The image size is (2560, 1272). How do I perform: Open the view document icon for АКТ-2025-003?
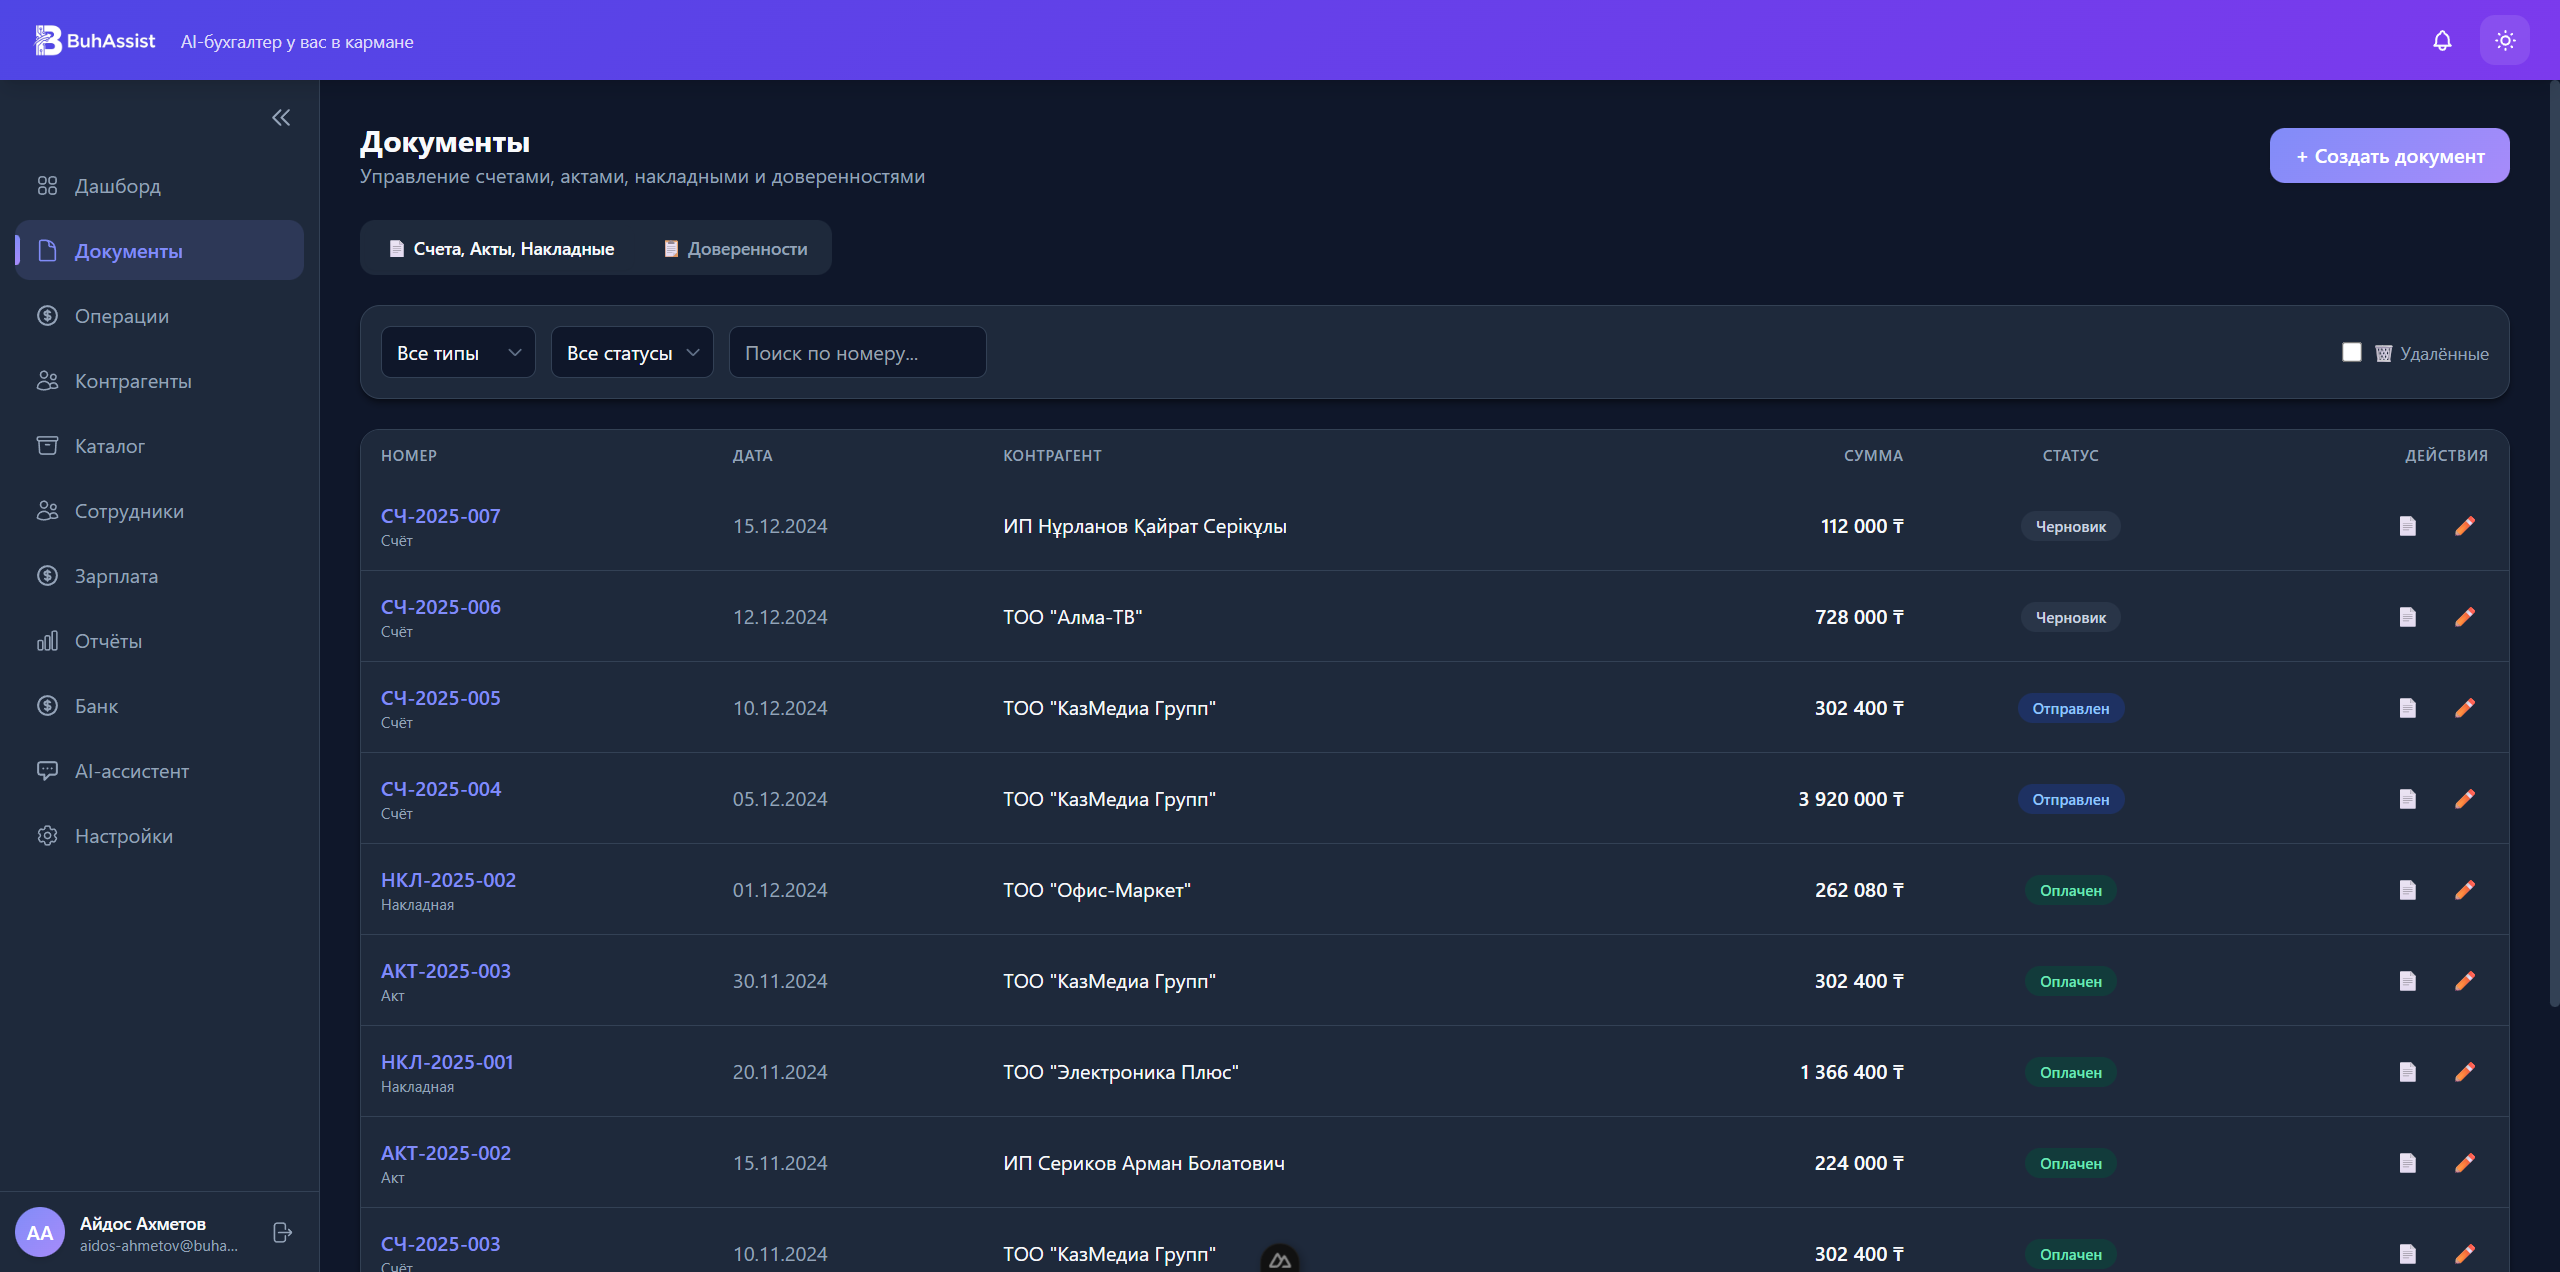click(x=2407, y=981)
